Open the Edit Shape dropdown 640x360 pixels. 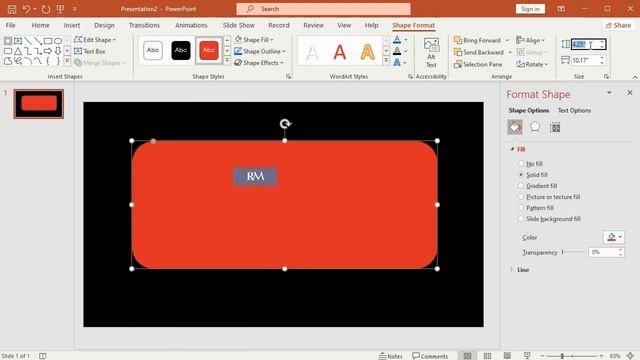95,40
